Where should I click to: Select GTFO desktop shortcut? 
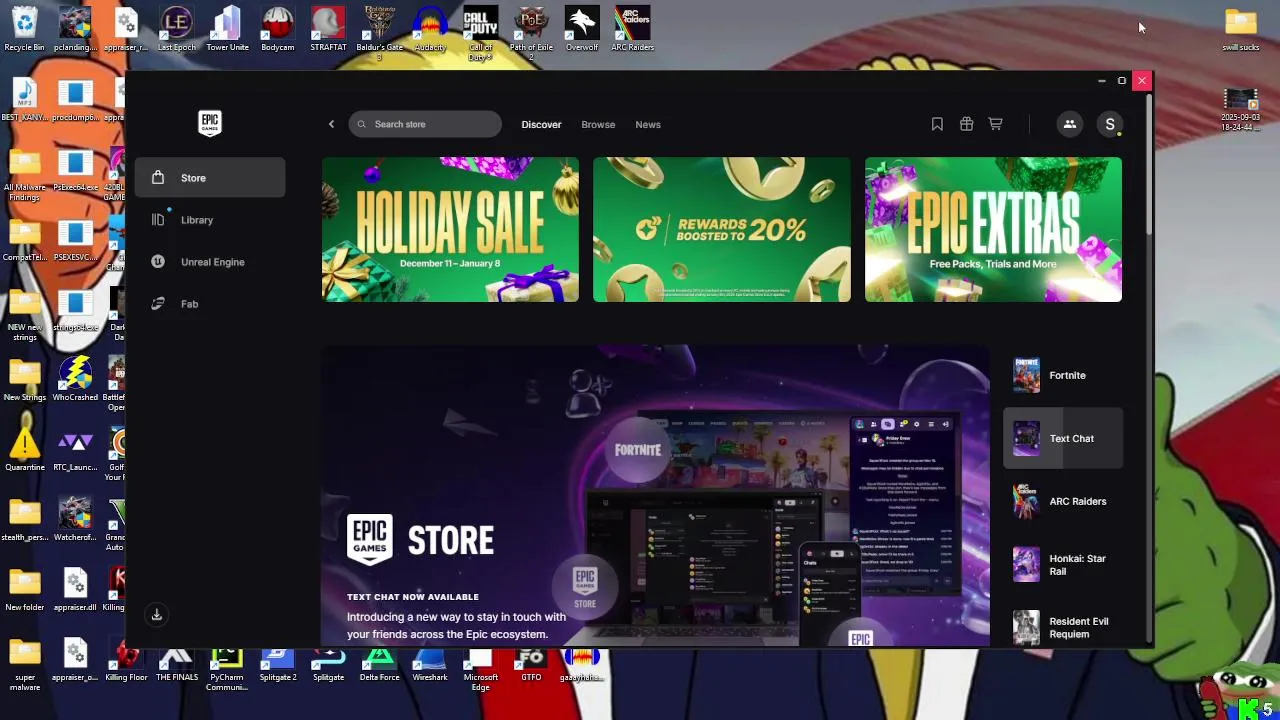(531, 663)
